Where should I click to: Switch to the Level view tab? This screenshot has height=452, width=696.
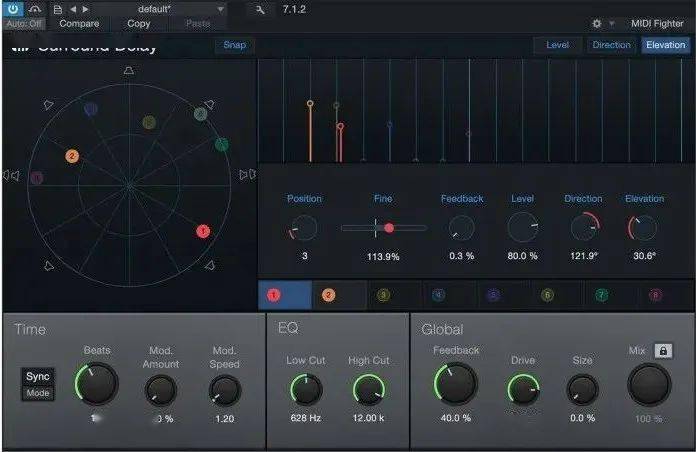(558, 45)
